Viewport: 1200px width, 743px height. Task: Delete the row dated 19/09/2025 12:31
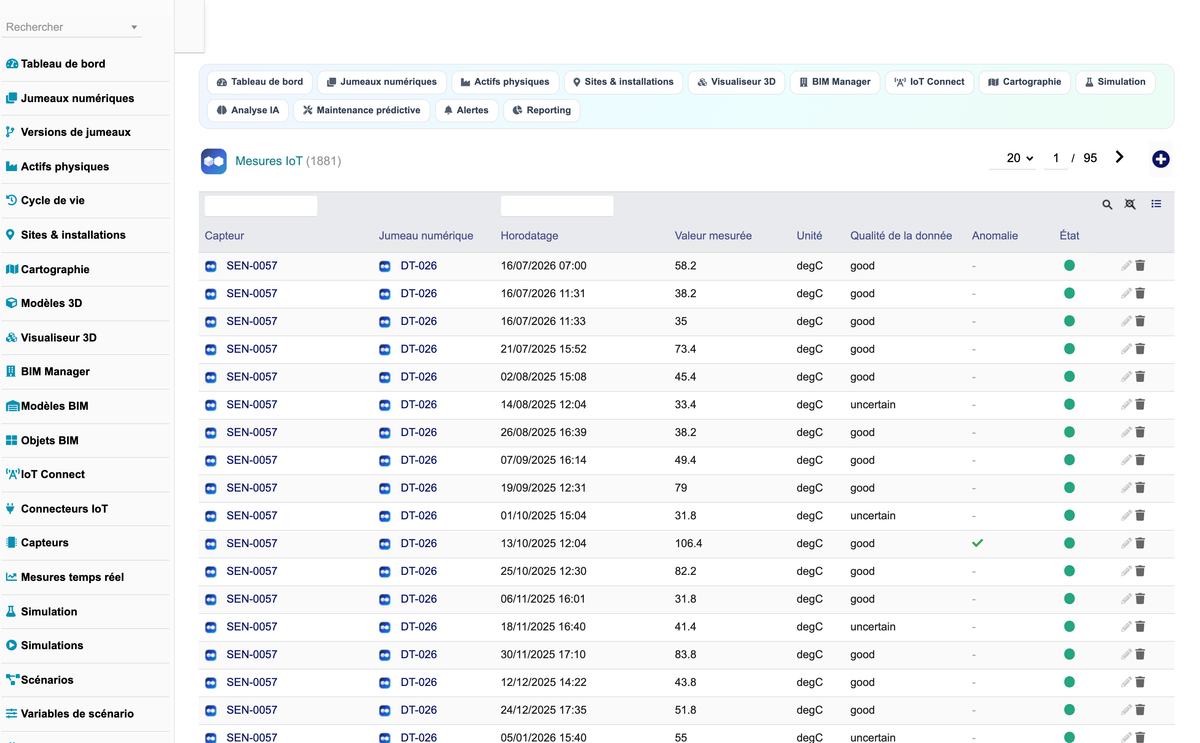click(x=1140, y=488)
